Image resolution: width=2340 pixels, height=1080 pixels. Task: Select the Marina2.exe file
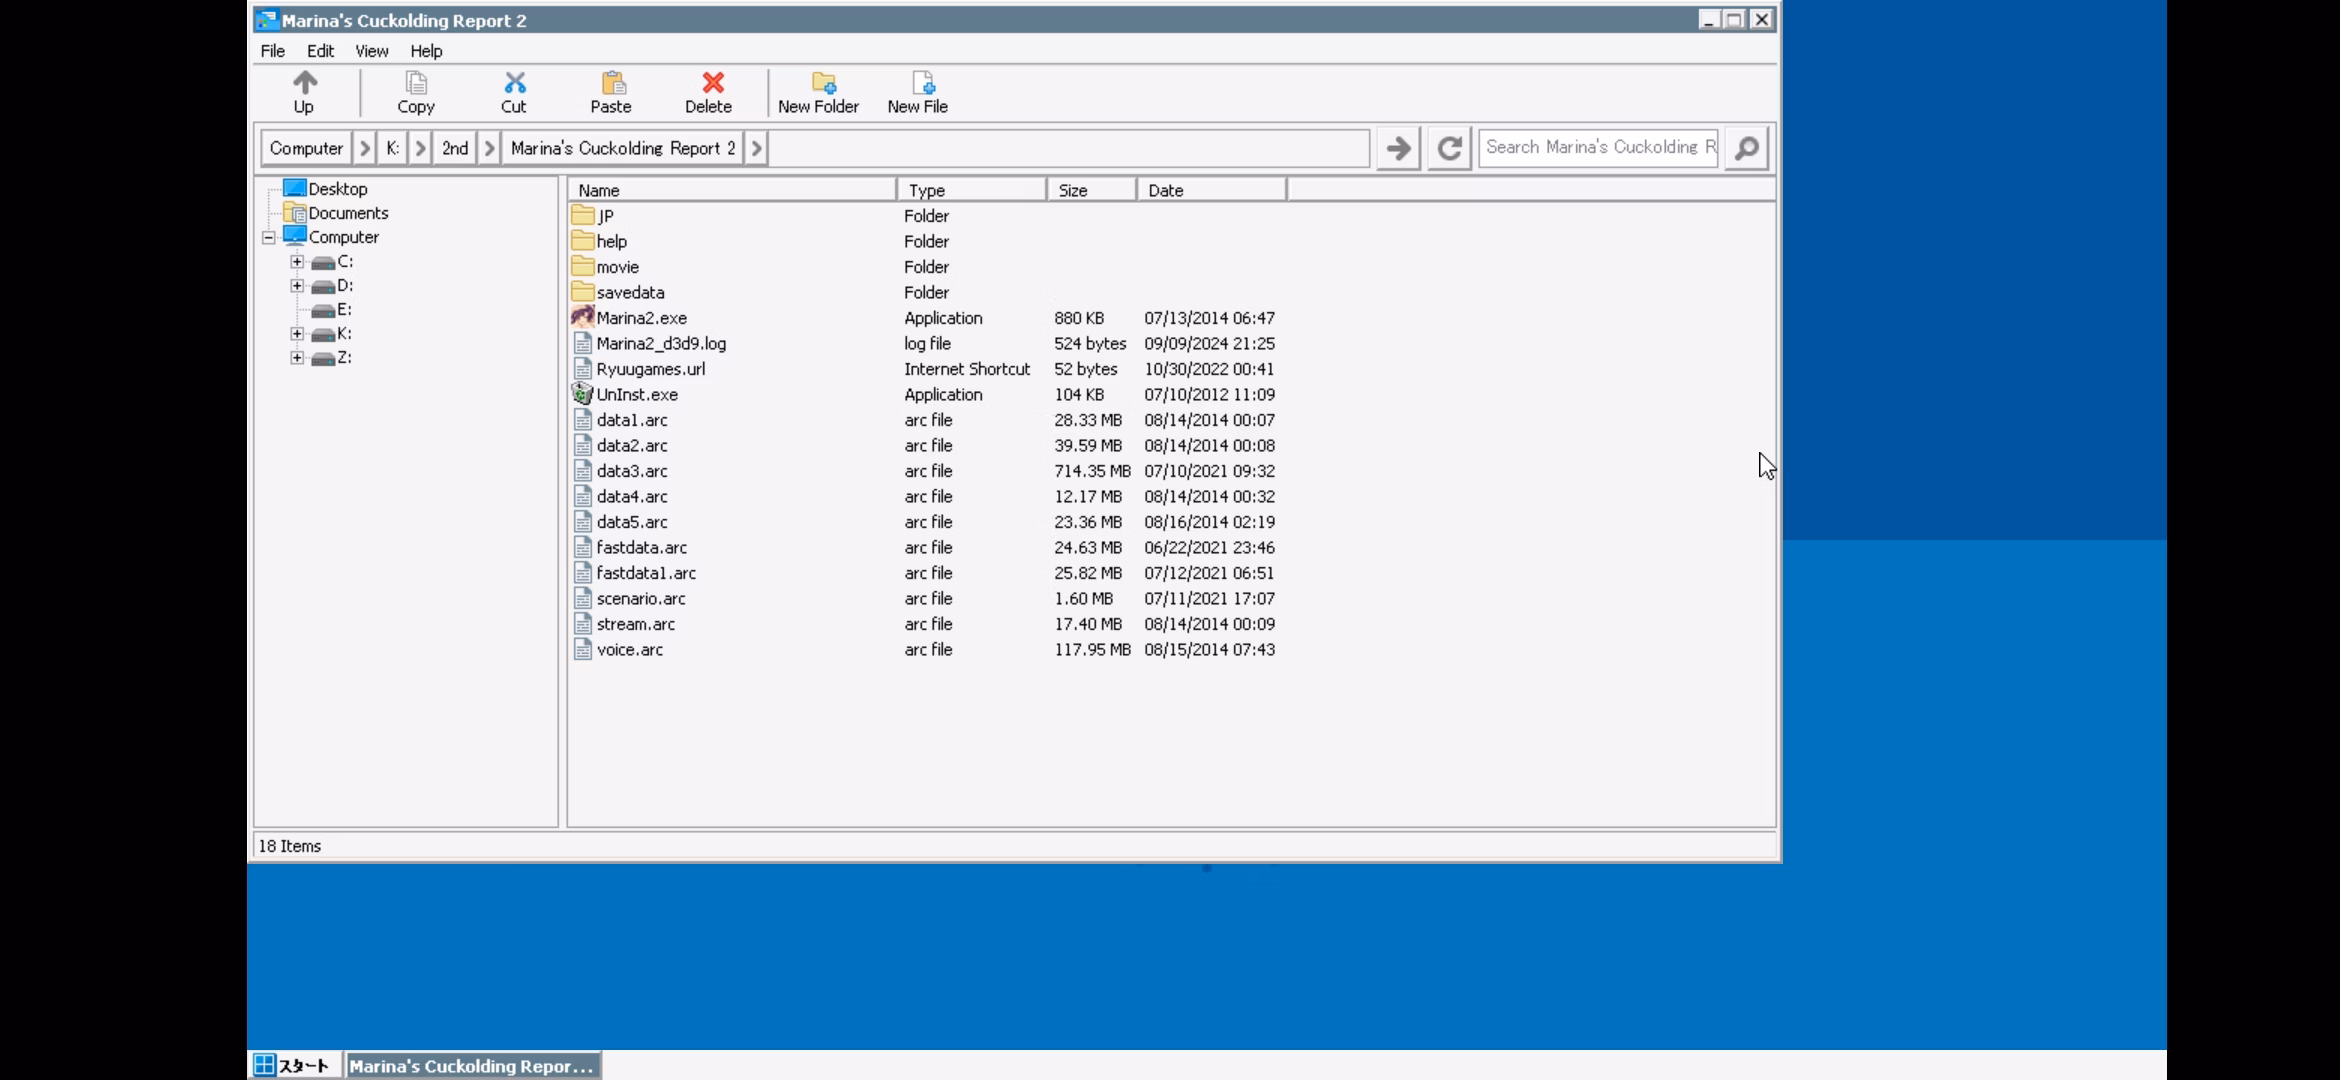point(641,318)
